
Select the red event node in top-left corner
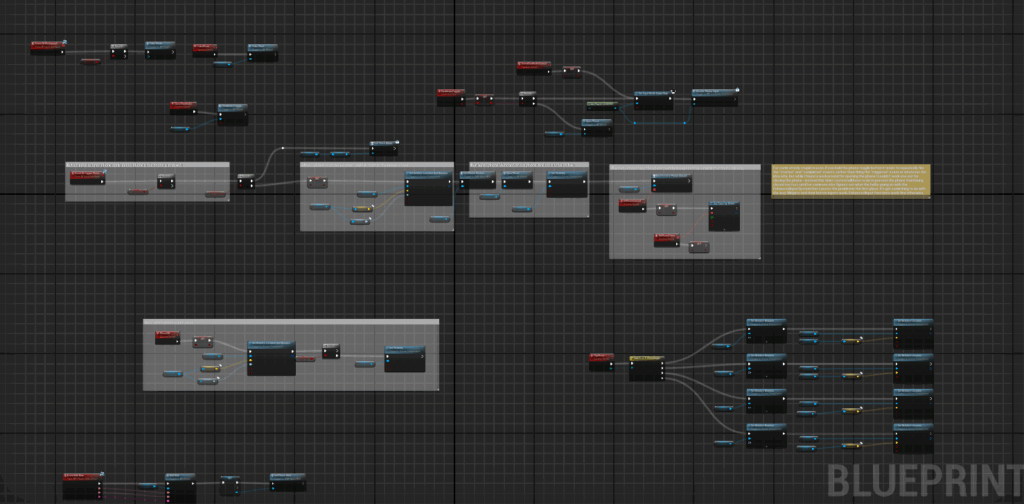click(47, 47)
